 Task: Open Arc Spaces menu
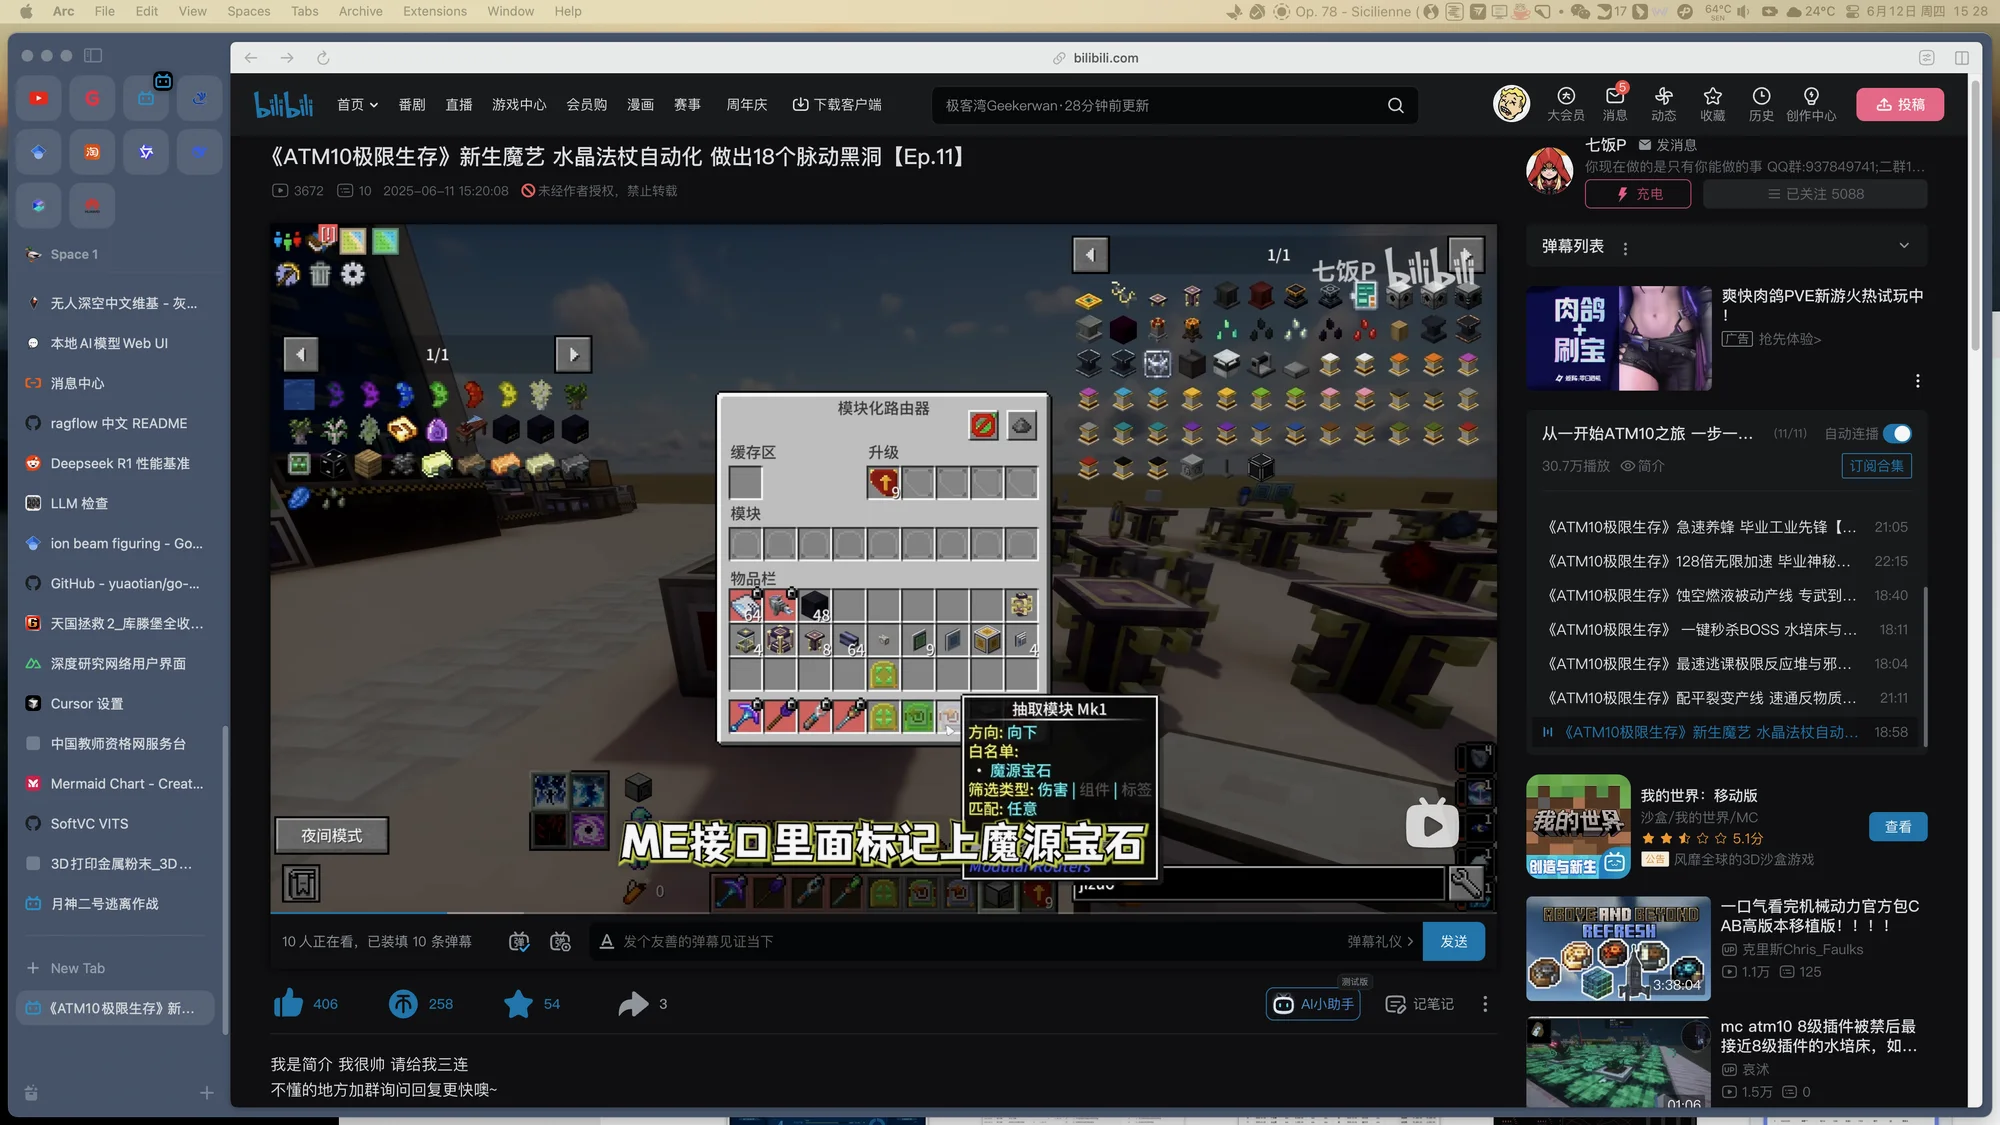coord(248,11)
